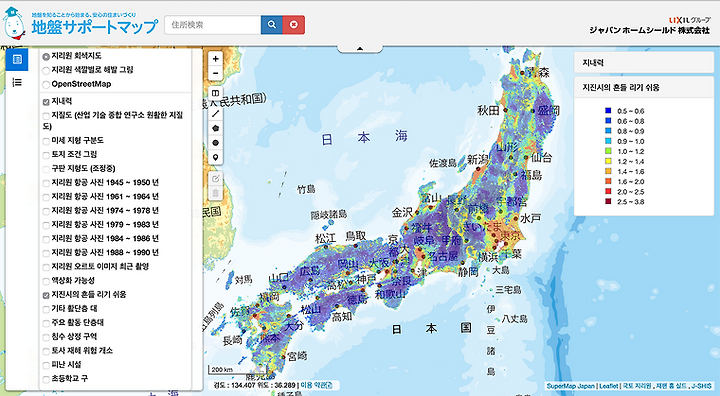Enable aerial photo 1988 ~ 1990 checkbox
The image size is (720, 396).
point(46,253)
